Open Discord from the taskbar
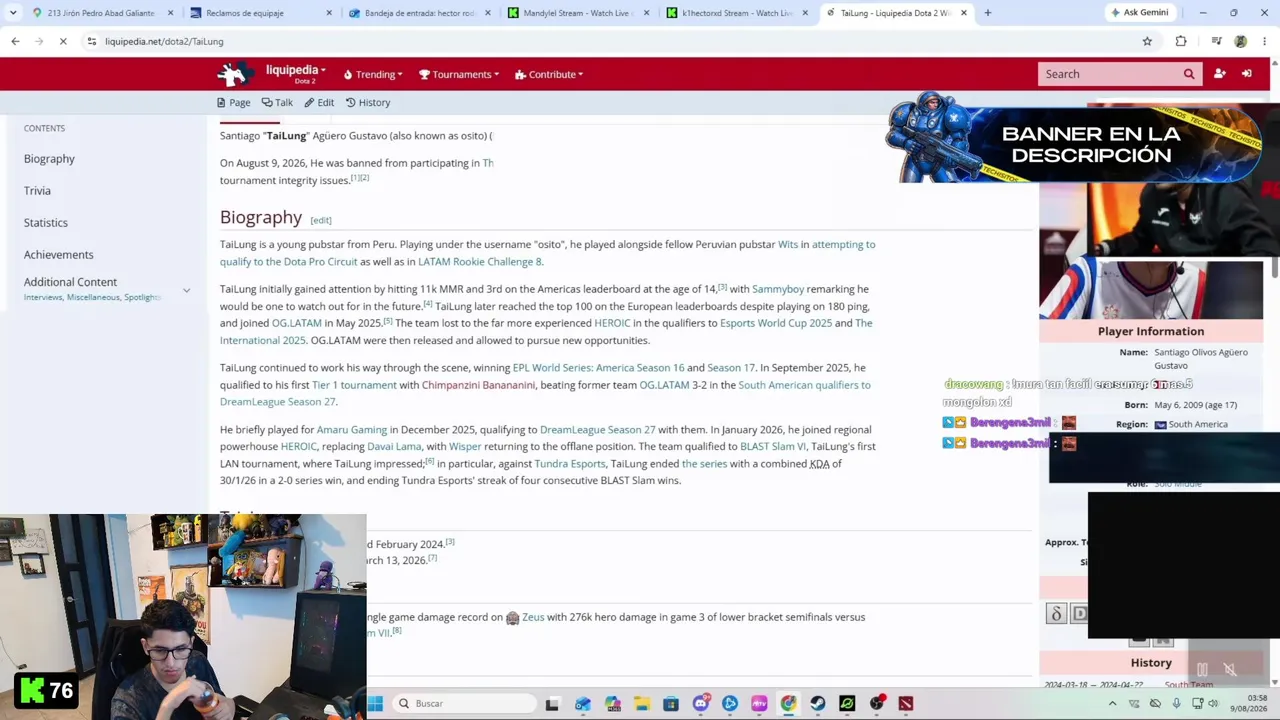The height and width of the screenshot is (720, 1280). pos(701,703)
